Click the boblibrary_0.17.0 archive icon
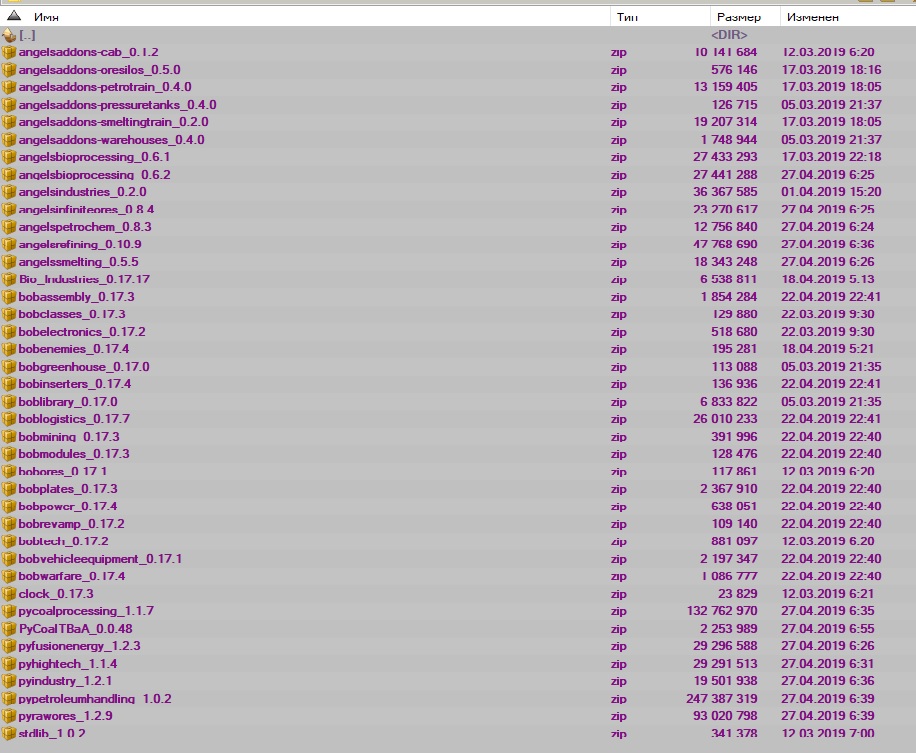Image resolution: width=916 pixels, height=753 pixels. tap(9, 402)
